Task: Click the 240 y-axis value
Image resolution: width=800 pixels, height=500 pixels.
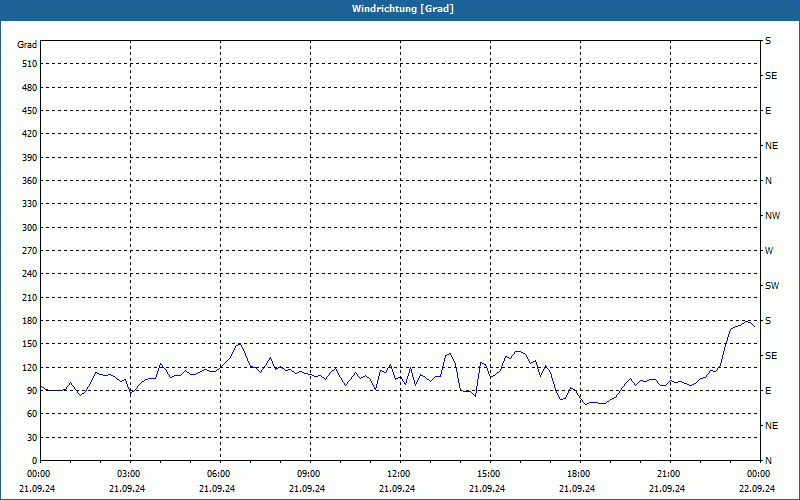Action: 30,274
